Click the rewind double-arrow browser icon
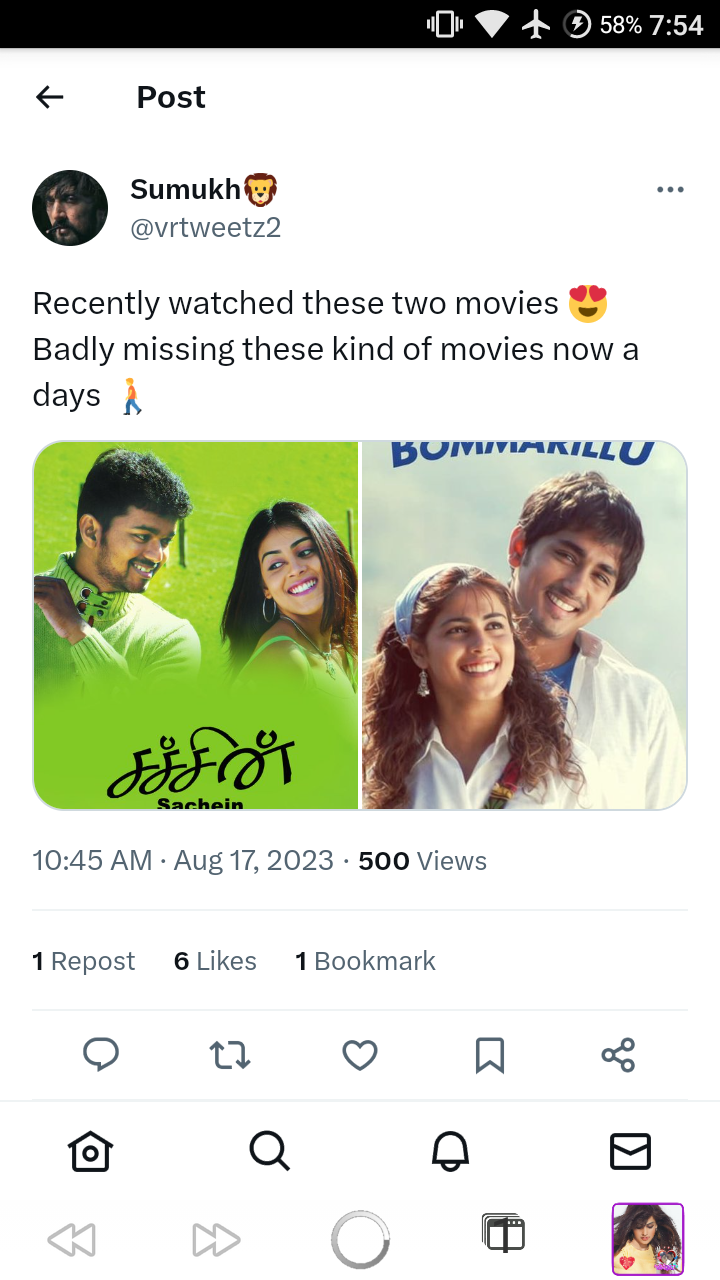This screenshot has height=1280, width=720. 71,1240
